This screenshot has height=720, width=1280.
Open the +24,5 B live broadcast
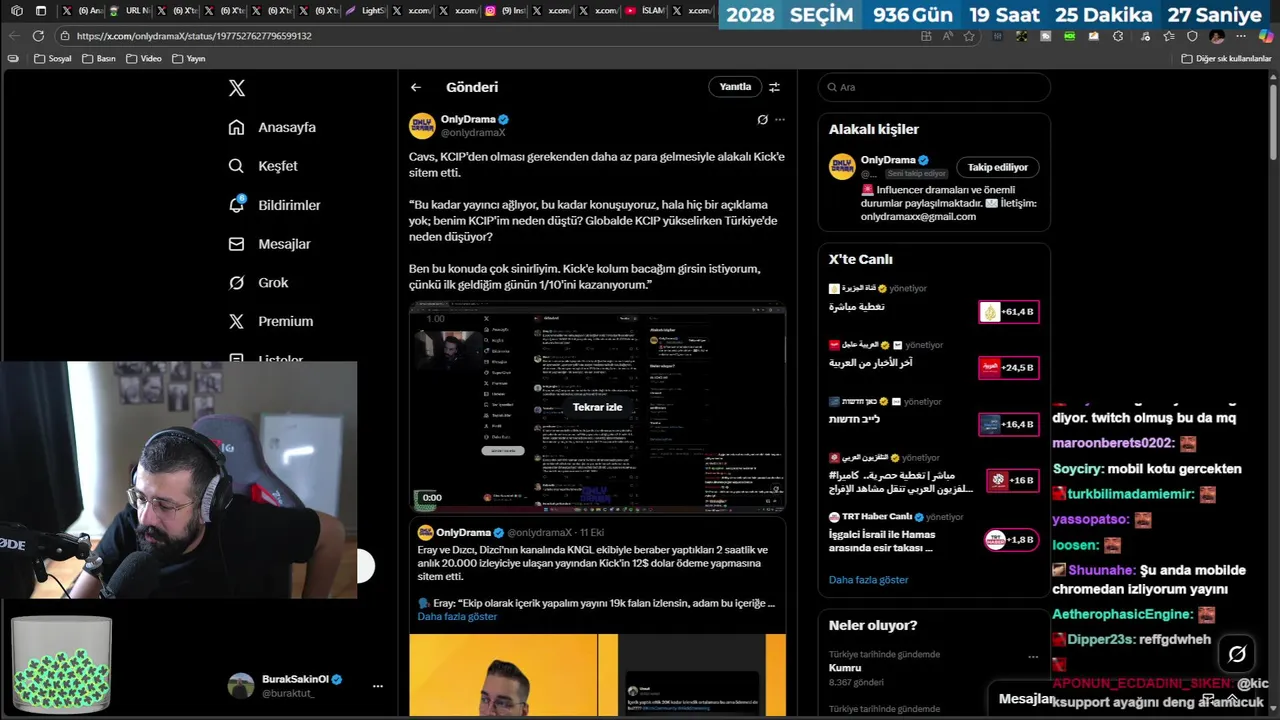click(1008, 367)
